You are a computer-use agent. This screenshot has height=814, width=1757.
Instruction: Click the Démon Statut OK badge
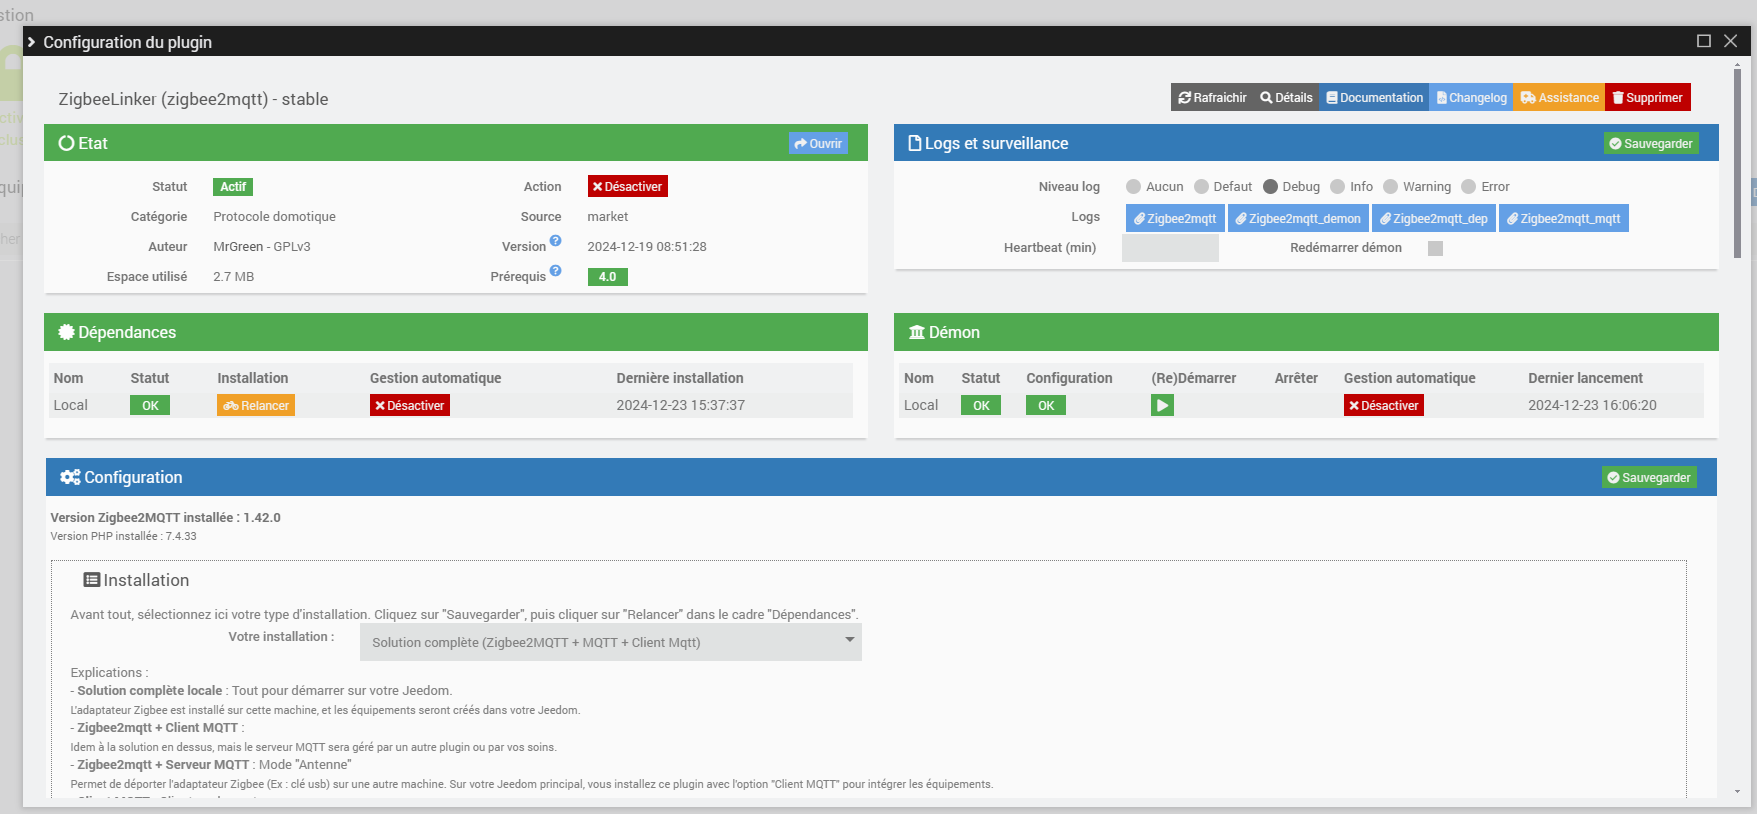point(981,405)
